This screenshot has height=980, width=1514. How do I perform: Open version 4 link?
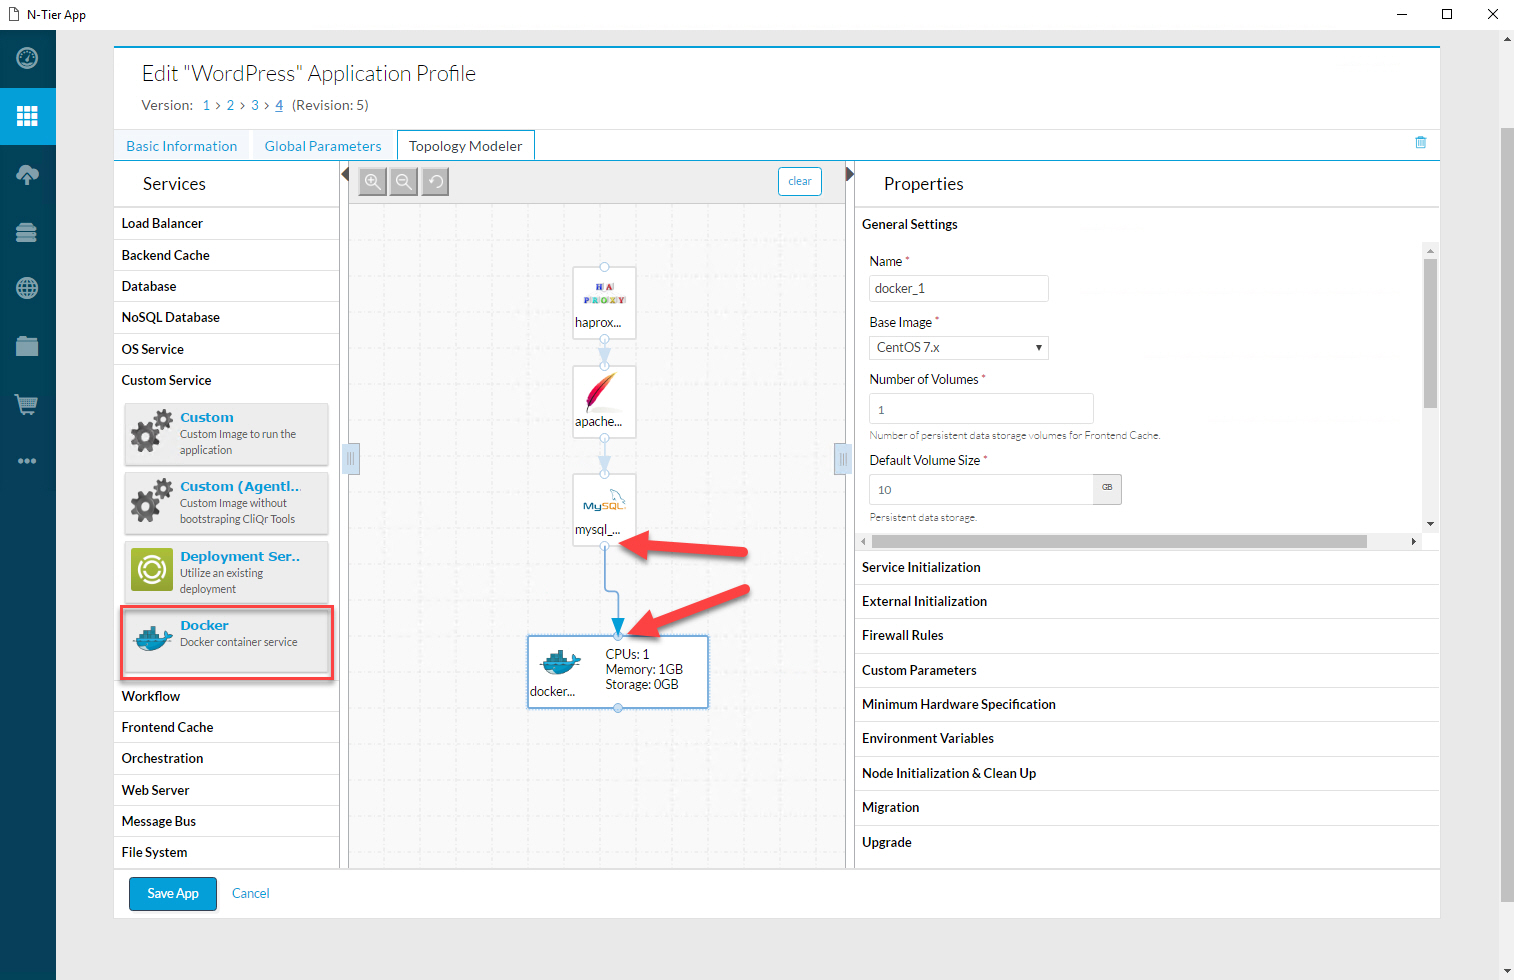(279, 105)
